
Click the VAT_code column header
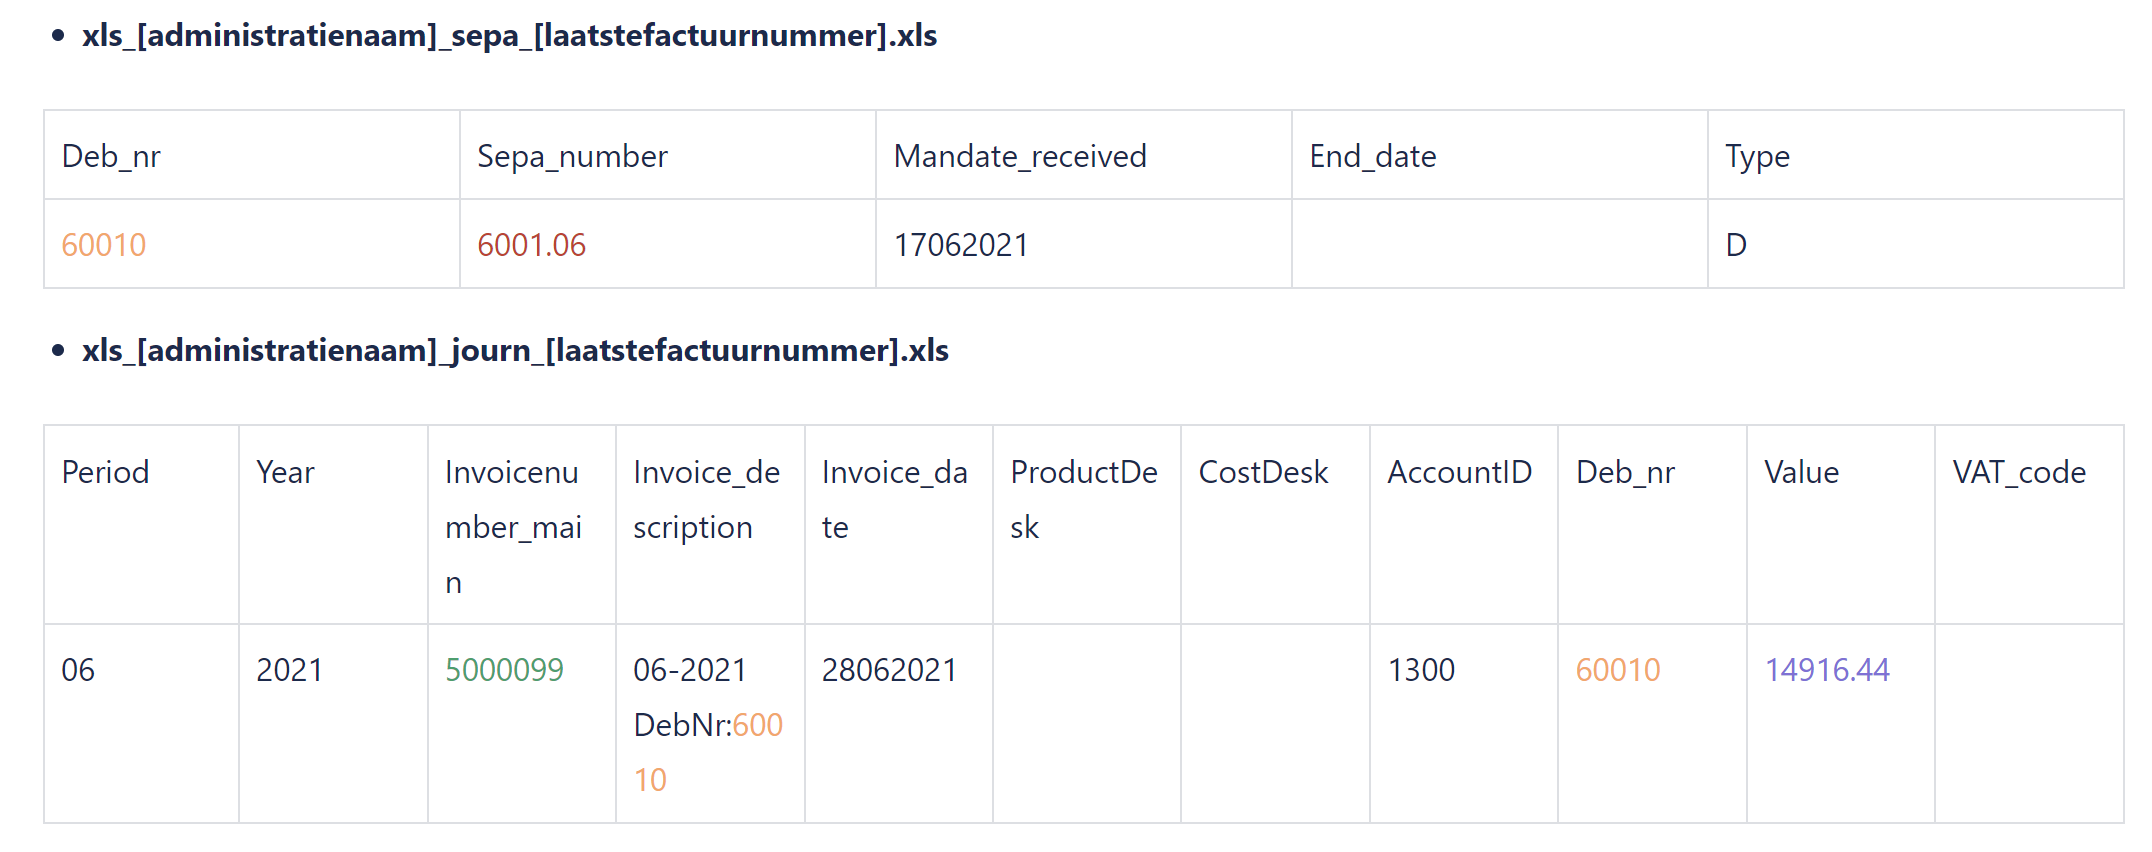2019,472
